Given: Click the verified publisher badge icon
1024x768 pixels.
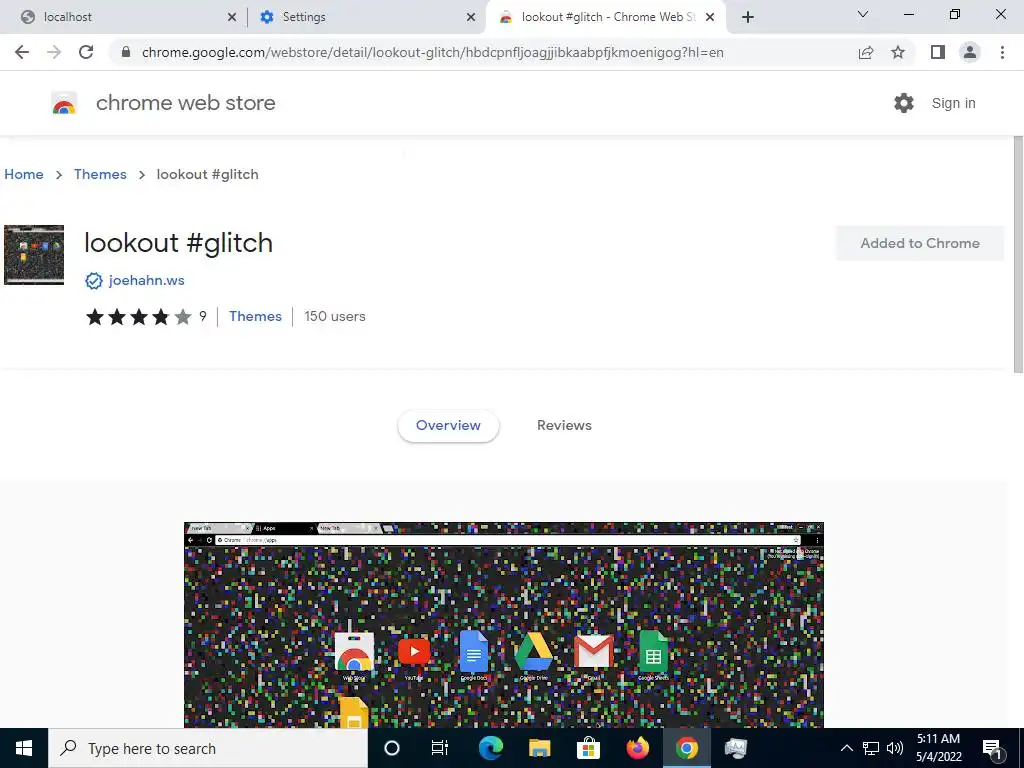Looking at the screenshot, I should [x=94, y=281].
